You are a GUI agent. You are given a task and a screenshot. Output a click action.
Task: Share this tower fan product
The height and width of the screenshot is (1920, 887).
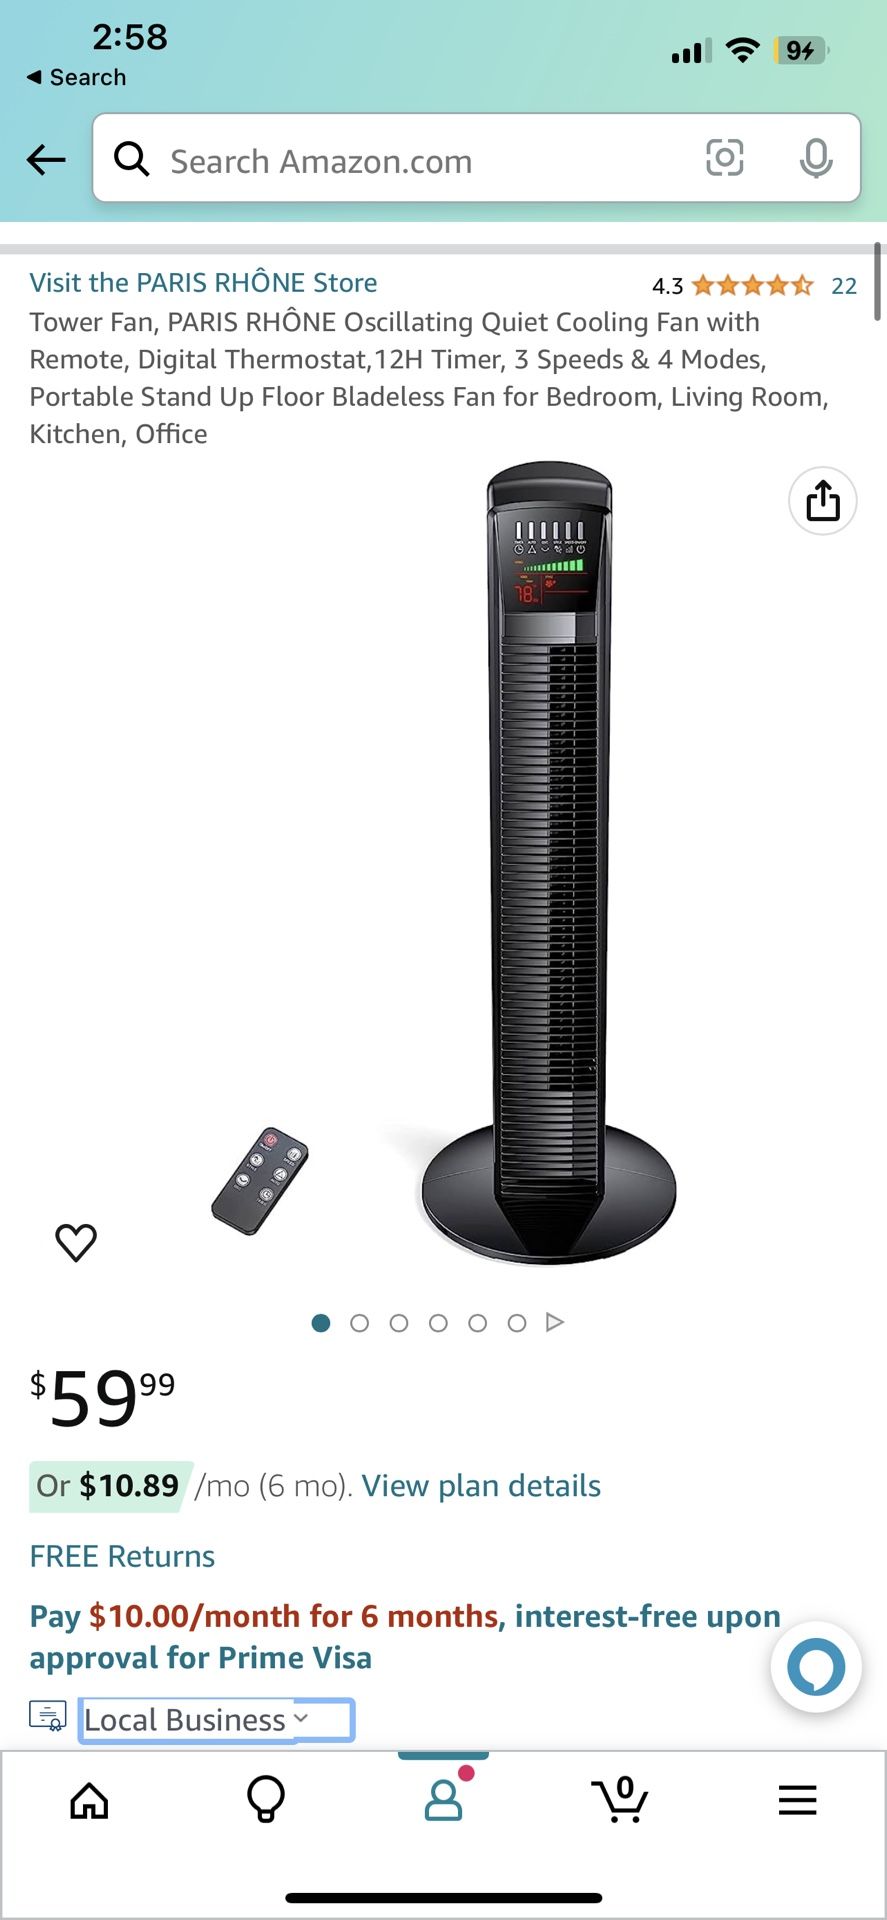822,501
